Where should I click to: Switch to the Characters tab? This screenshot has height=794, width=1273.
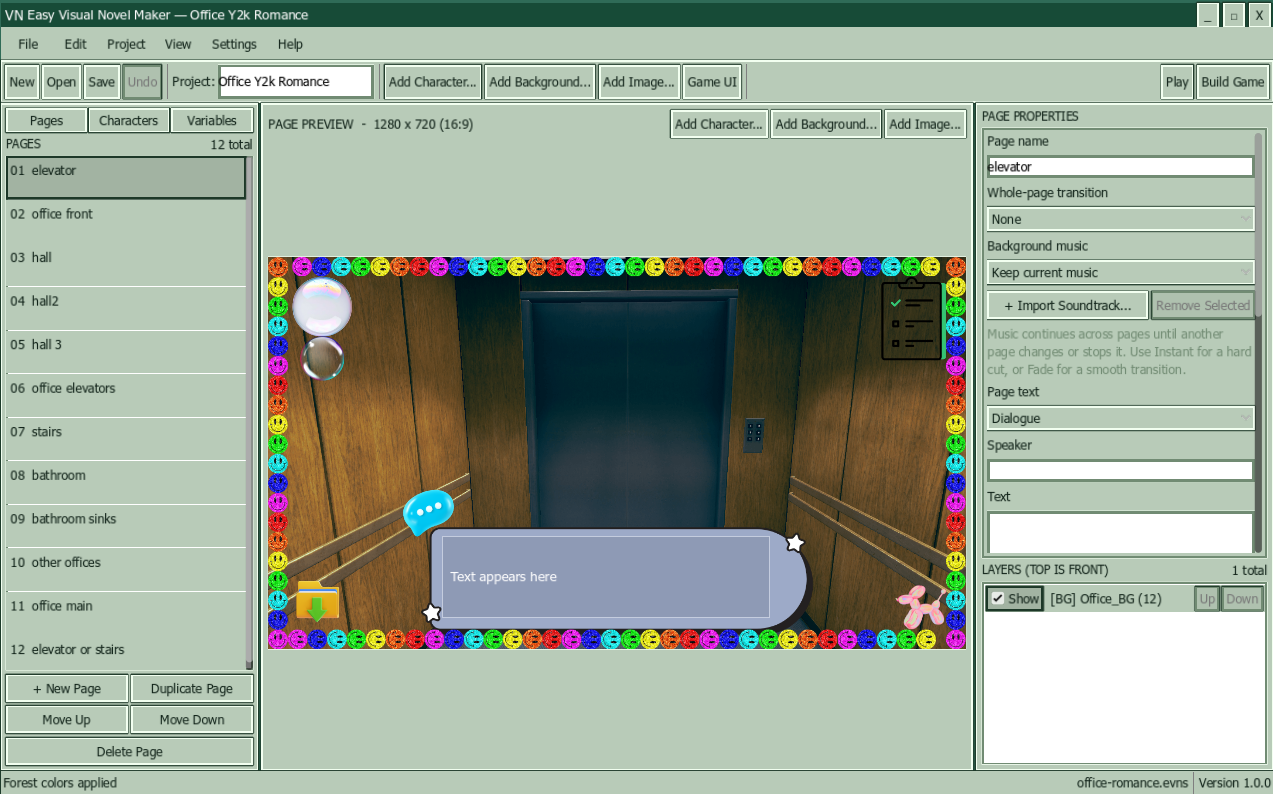coord(128,120)
